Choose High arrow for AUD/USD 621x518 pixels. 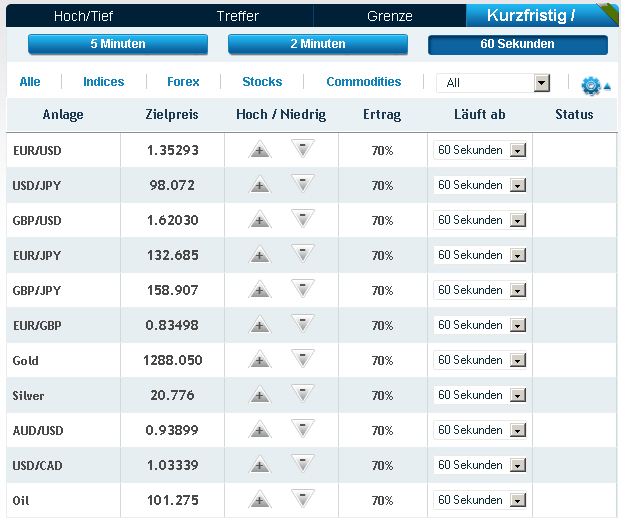click(x=260, y=429)
